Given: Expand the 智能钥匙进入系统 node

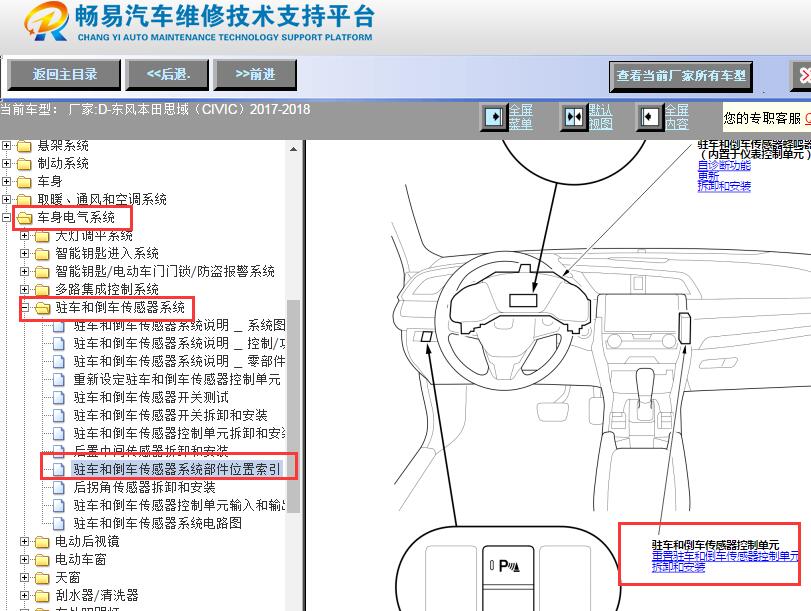Looking at the screenshot, I should pos(24,254).
